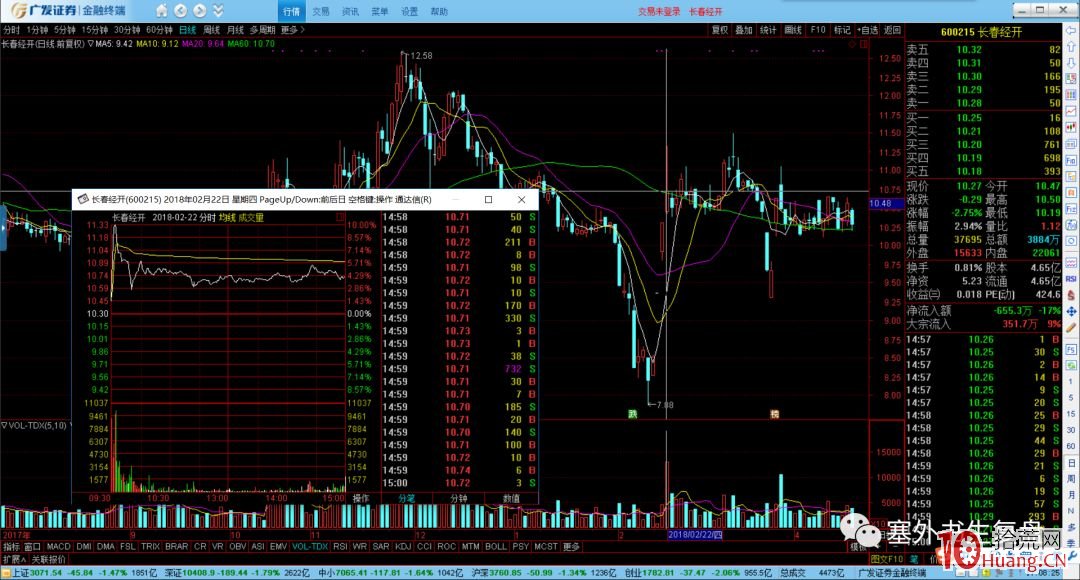Click up-arrow icon in right sidebar
1080x580 pixels.
(1071, 46)
